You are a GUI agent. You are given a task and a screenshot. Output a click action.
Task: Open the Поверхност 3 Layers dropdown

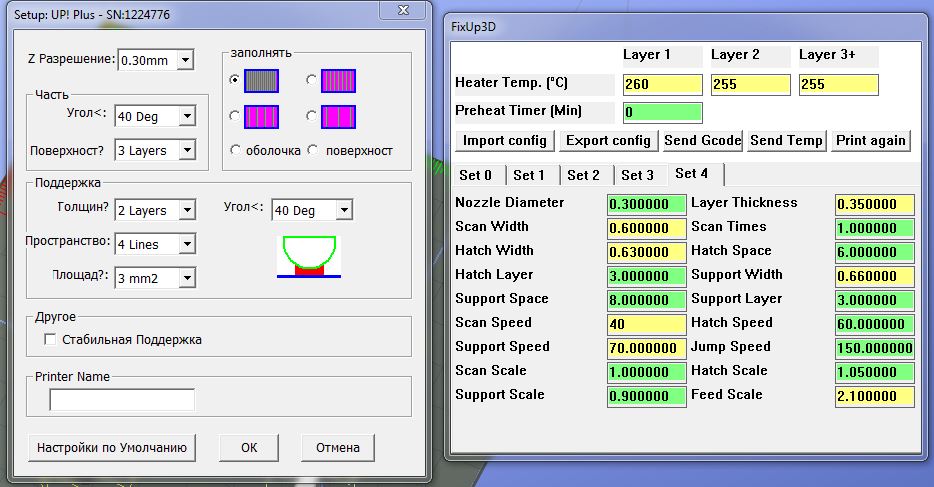click(187, 150)
